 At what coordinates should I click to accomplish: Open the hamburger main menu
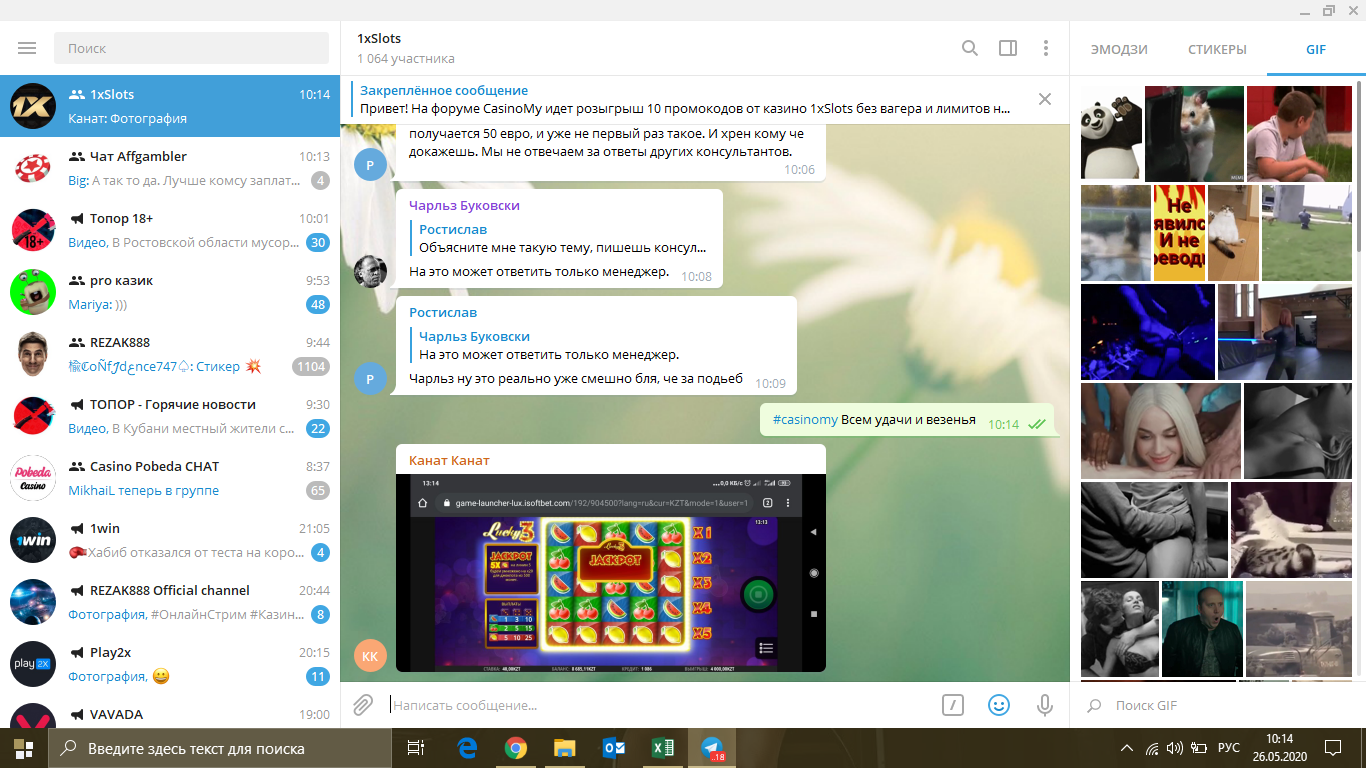tap(27, 48)
